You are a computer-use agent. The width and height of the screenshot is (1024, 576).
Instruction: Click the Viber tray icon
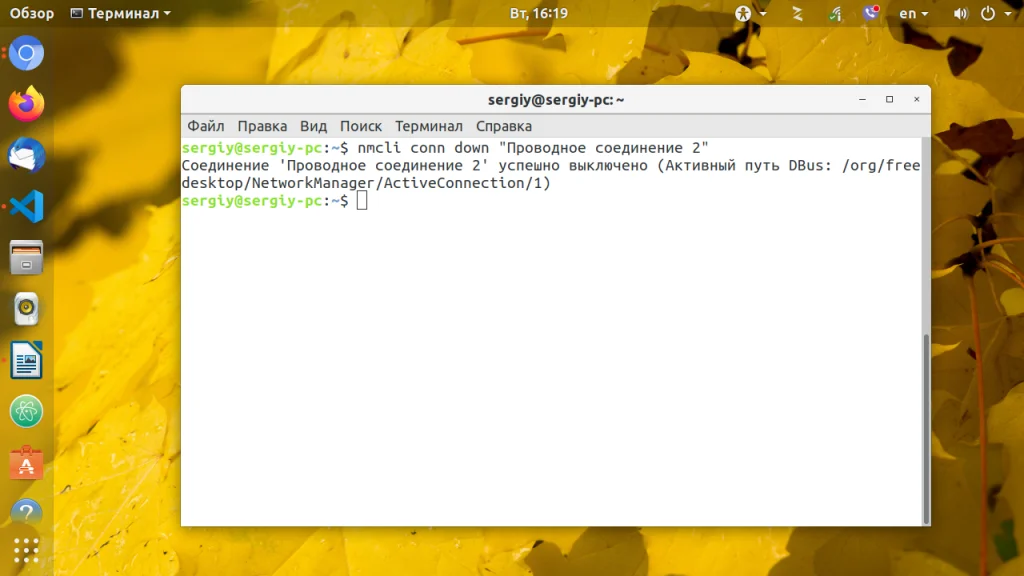pyautogui.click(x=871, y=13)
